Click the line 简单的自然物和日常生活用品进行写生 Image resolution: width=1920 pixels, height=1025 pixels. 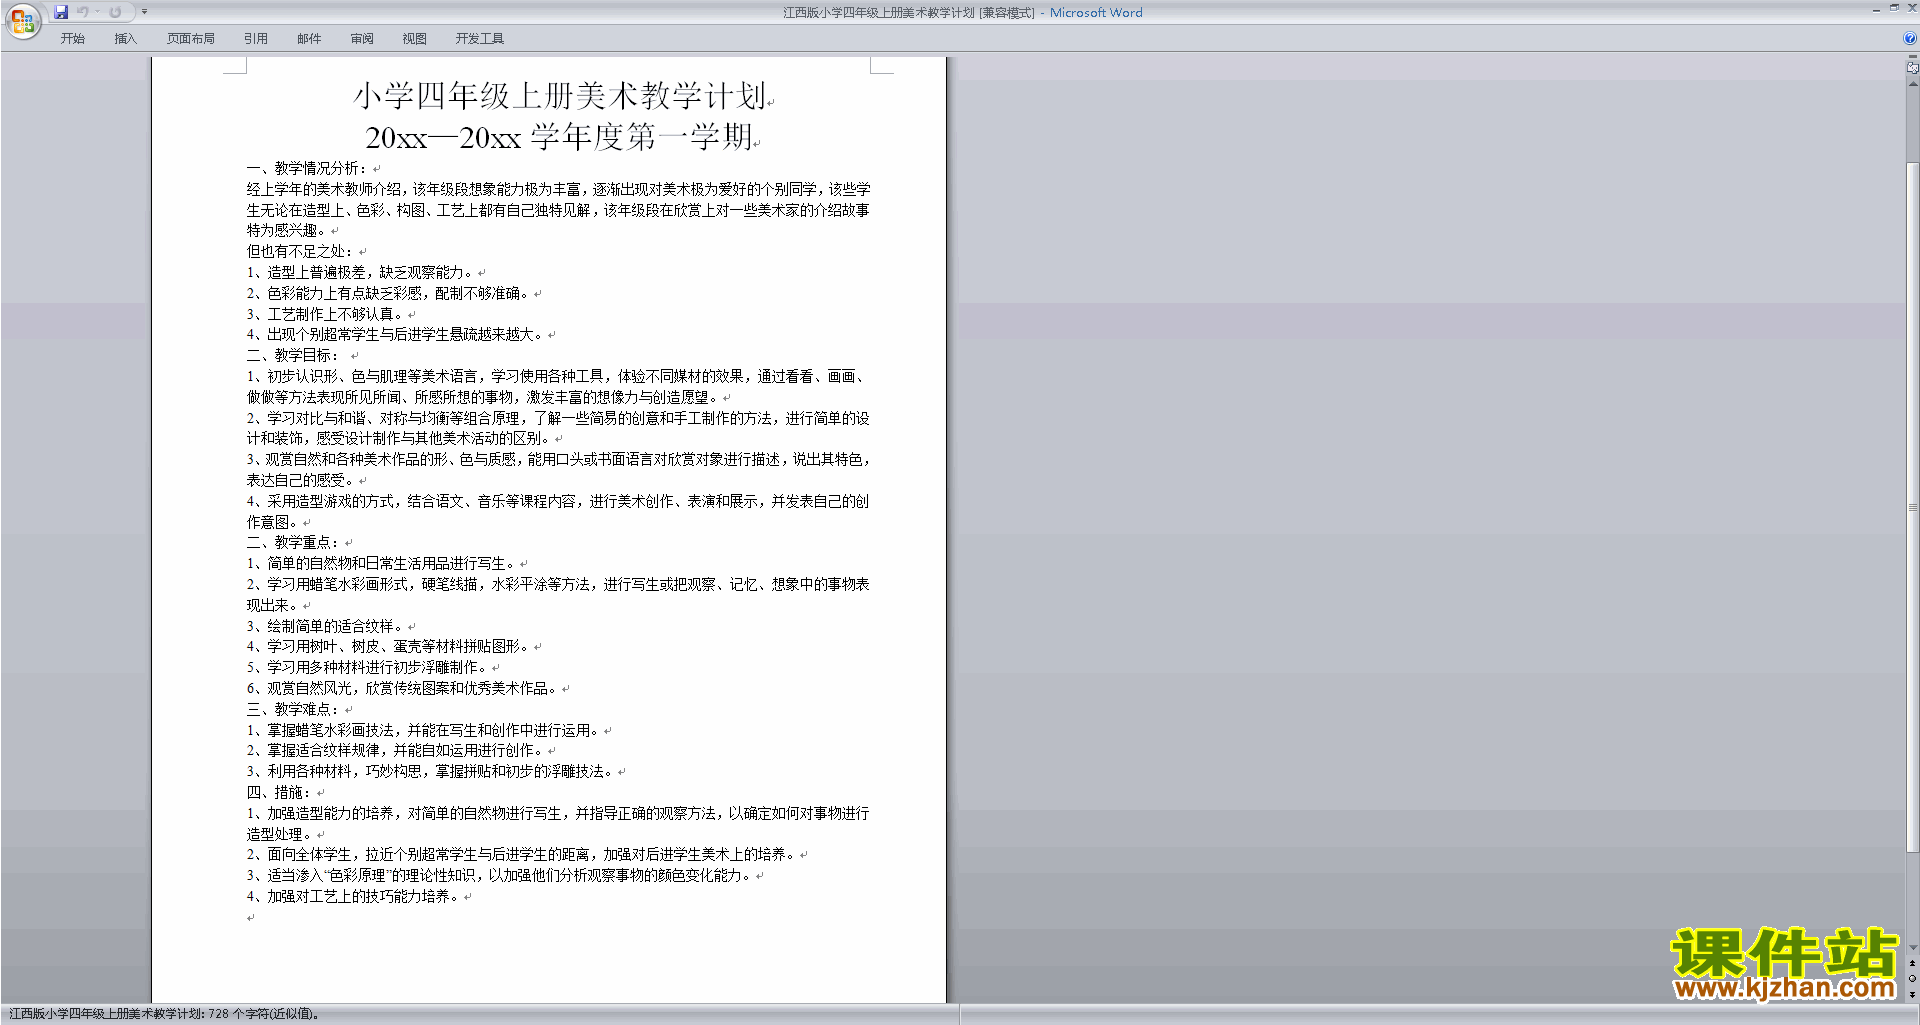(381, 563)
